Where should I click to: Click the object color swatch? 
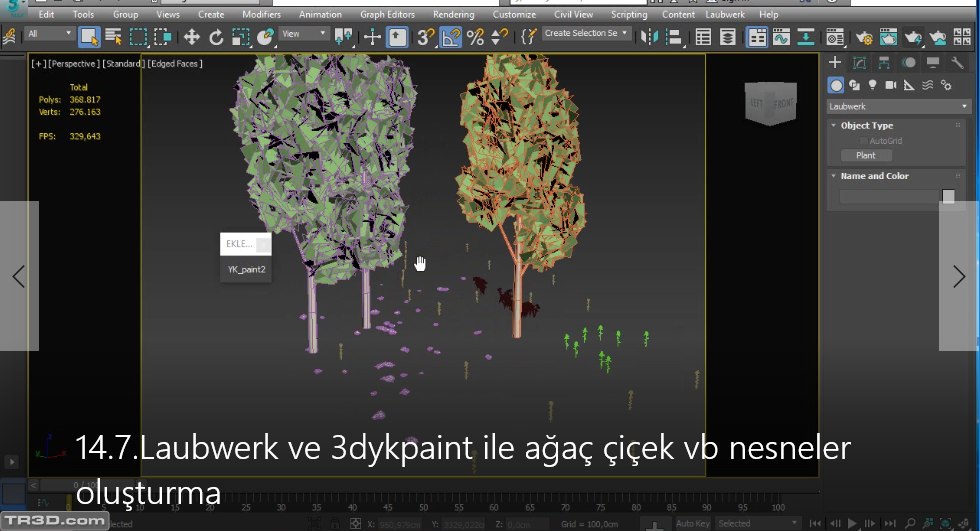point(948,197)
